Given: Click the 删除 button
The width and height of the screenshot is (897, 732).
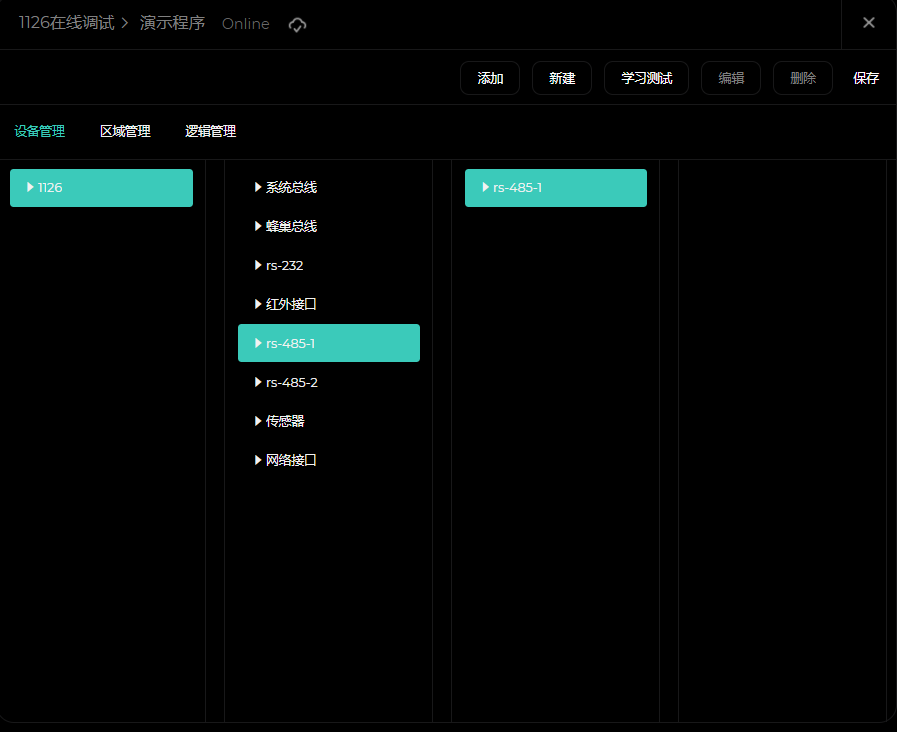Looking at the screenshot, I should tap(802, 78).
